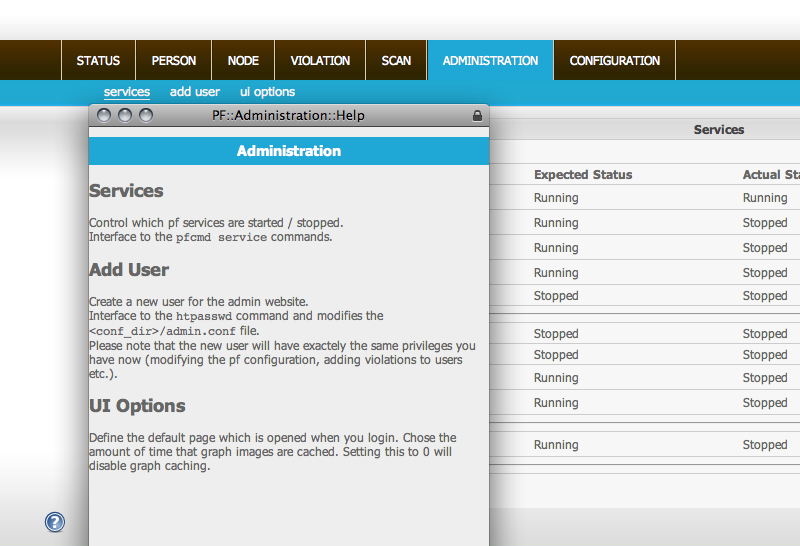The height and width of the screenshot is (546, 800).
Task: Switch to the PERSON tab
Action: pyautogui.click(x=174, y=61)
